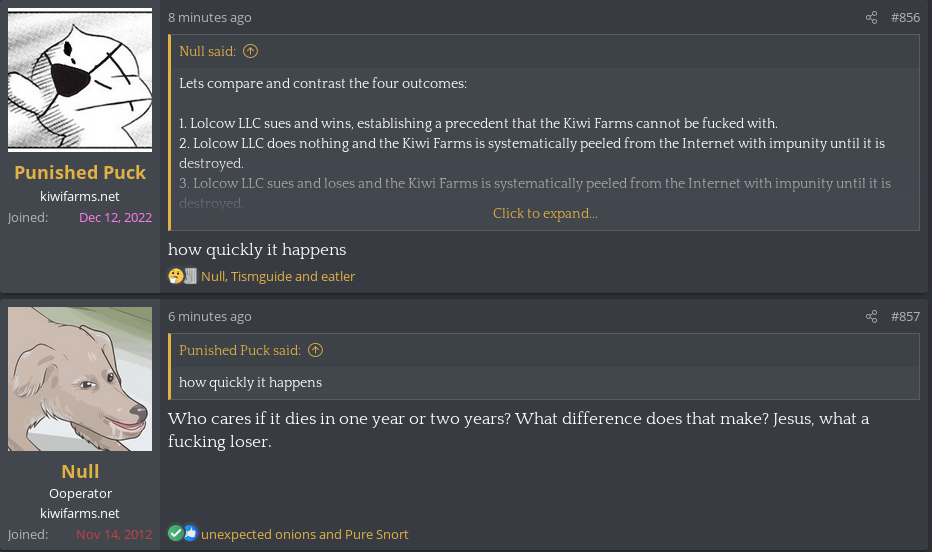
Task: Click the grey reaction icon beside the thinking emoji
Action: click(190, 276)
